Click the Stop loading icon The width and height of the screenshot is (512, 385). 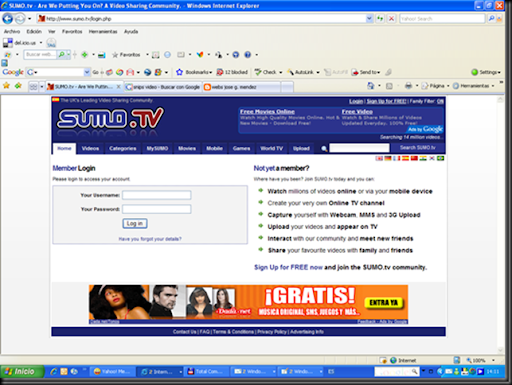[x=391, y=19]
